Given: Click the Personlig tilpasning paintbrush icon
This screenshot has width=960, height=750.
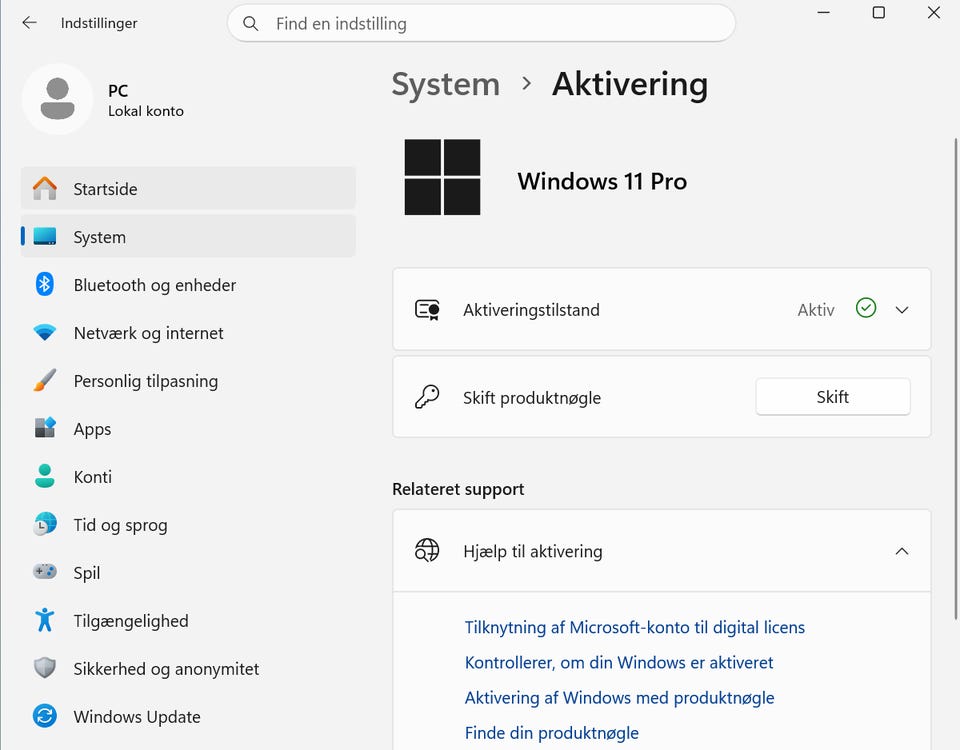Looking at the screenshot, I should (45, 380).
